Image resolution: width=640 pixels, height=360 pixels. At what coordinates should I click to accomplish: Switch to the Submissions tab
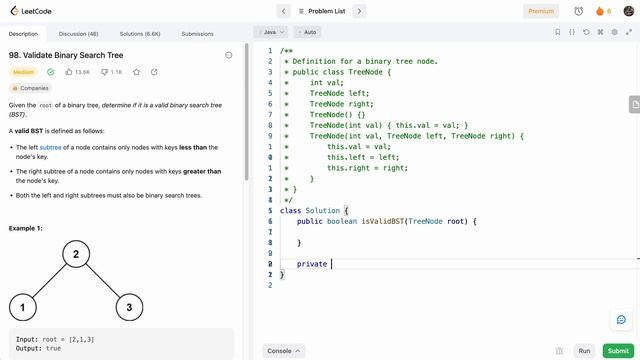pyautogui.click(x=198, y=34)
